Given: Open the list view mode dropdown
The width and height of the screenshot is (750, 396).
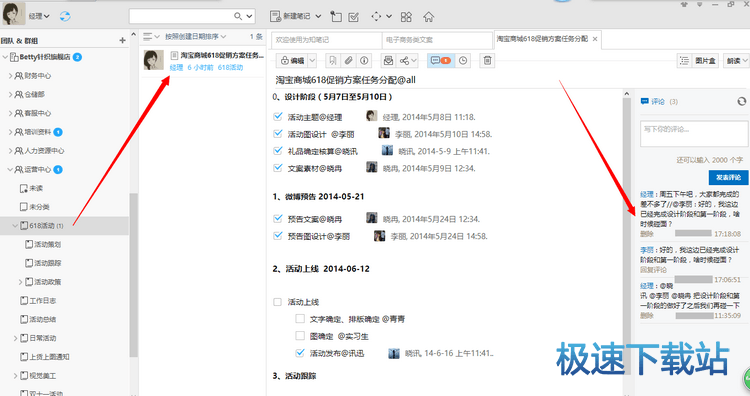Looking at the screenshot, I should point(151,36).
